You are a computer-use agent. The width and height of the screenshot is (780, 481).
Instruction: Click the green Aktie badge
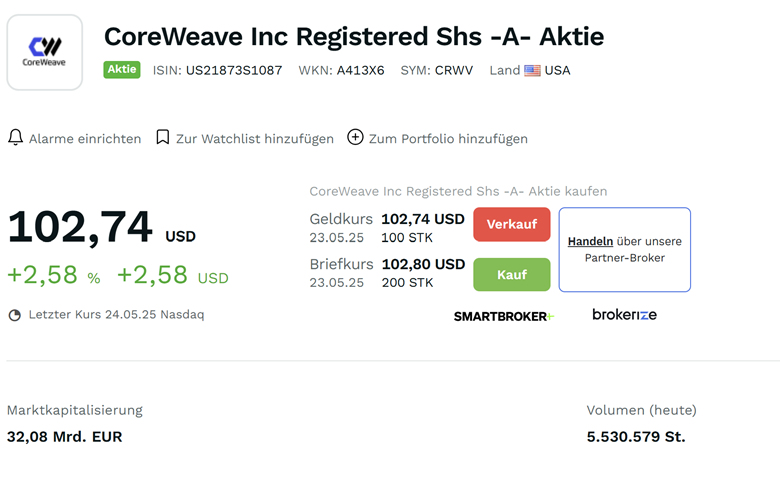click(122, 70)
